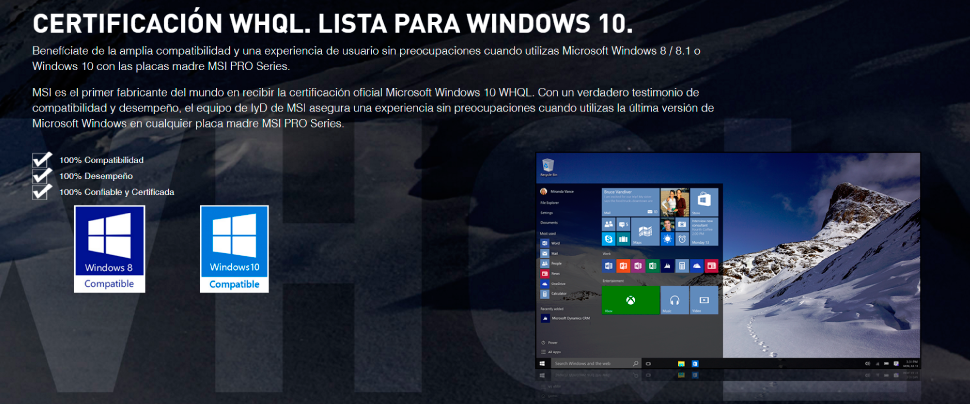Toggle the 100% Compatibilidad checkbox
970x404 pixels.
point(42,160)
